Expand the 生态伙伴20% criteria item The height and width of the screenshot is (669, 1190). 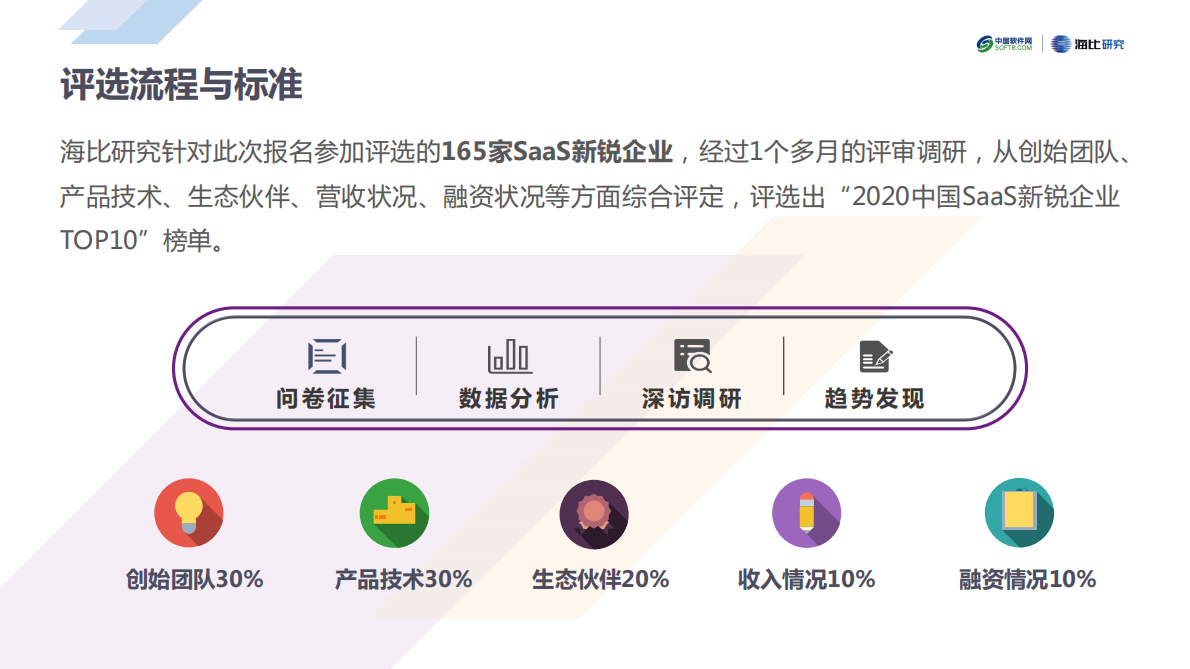click(x=600, y=578)
